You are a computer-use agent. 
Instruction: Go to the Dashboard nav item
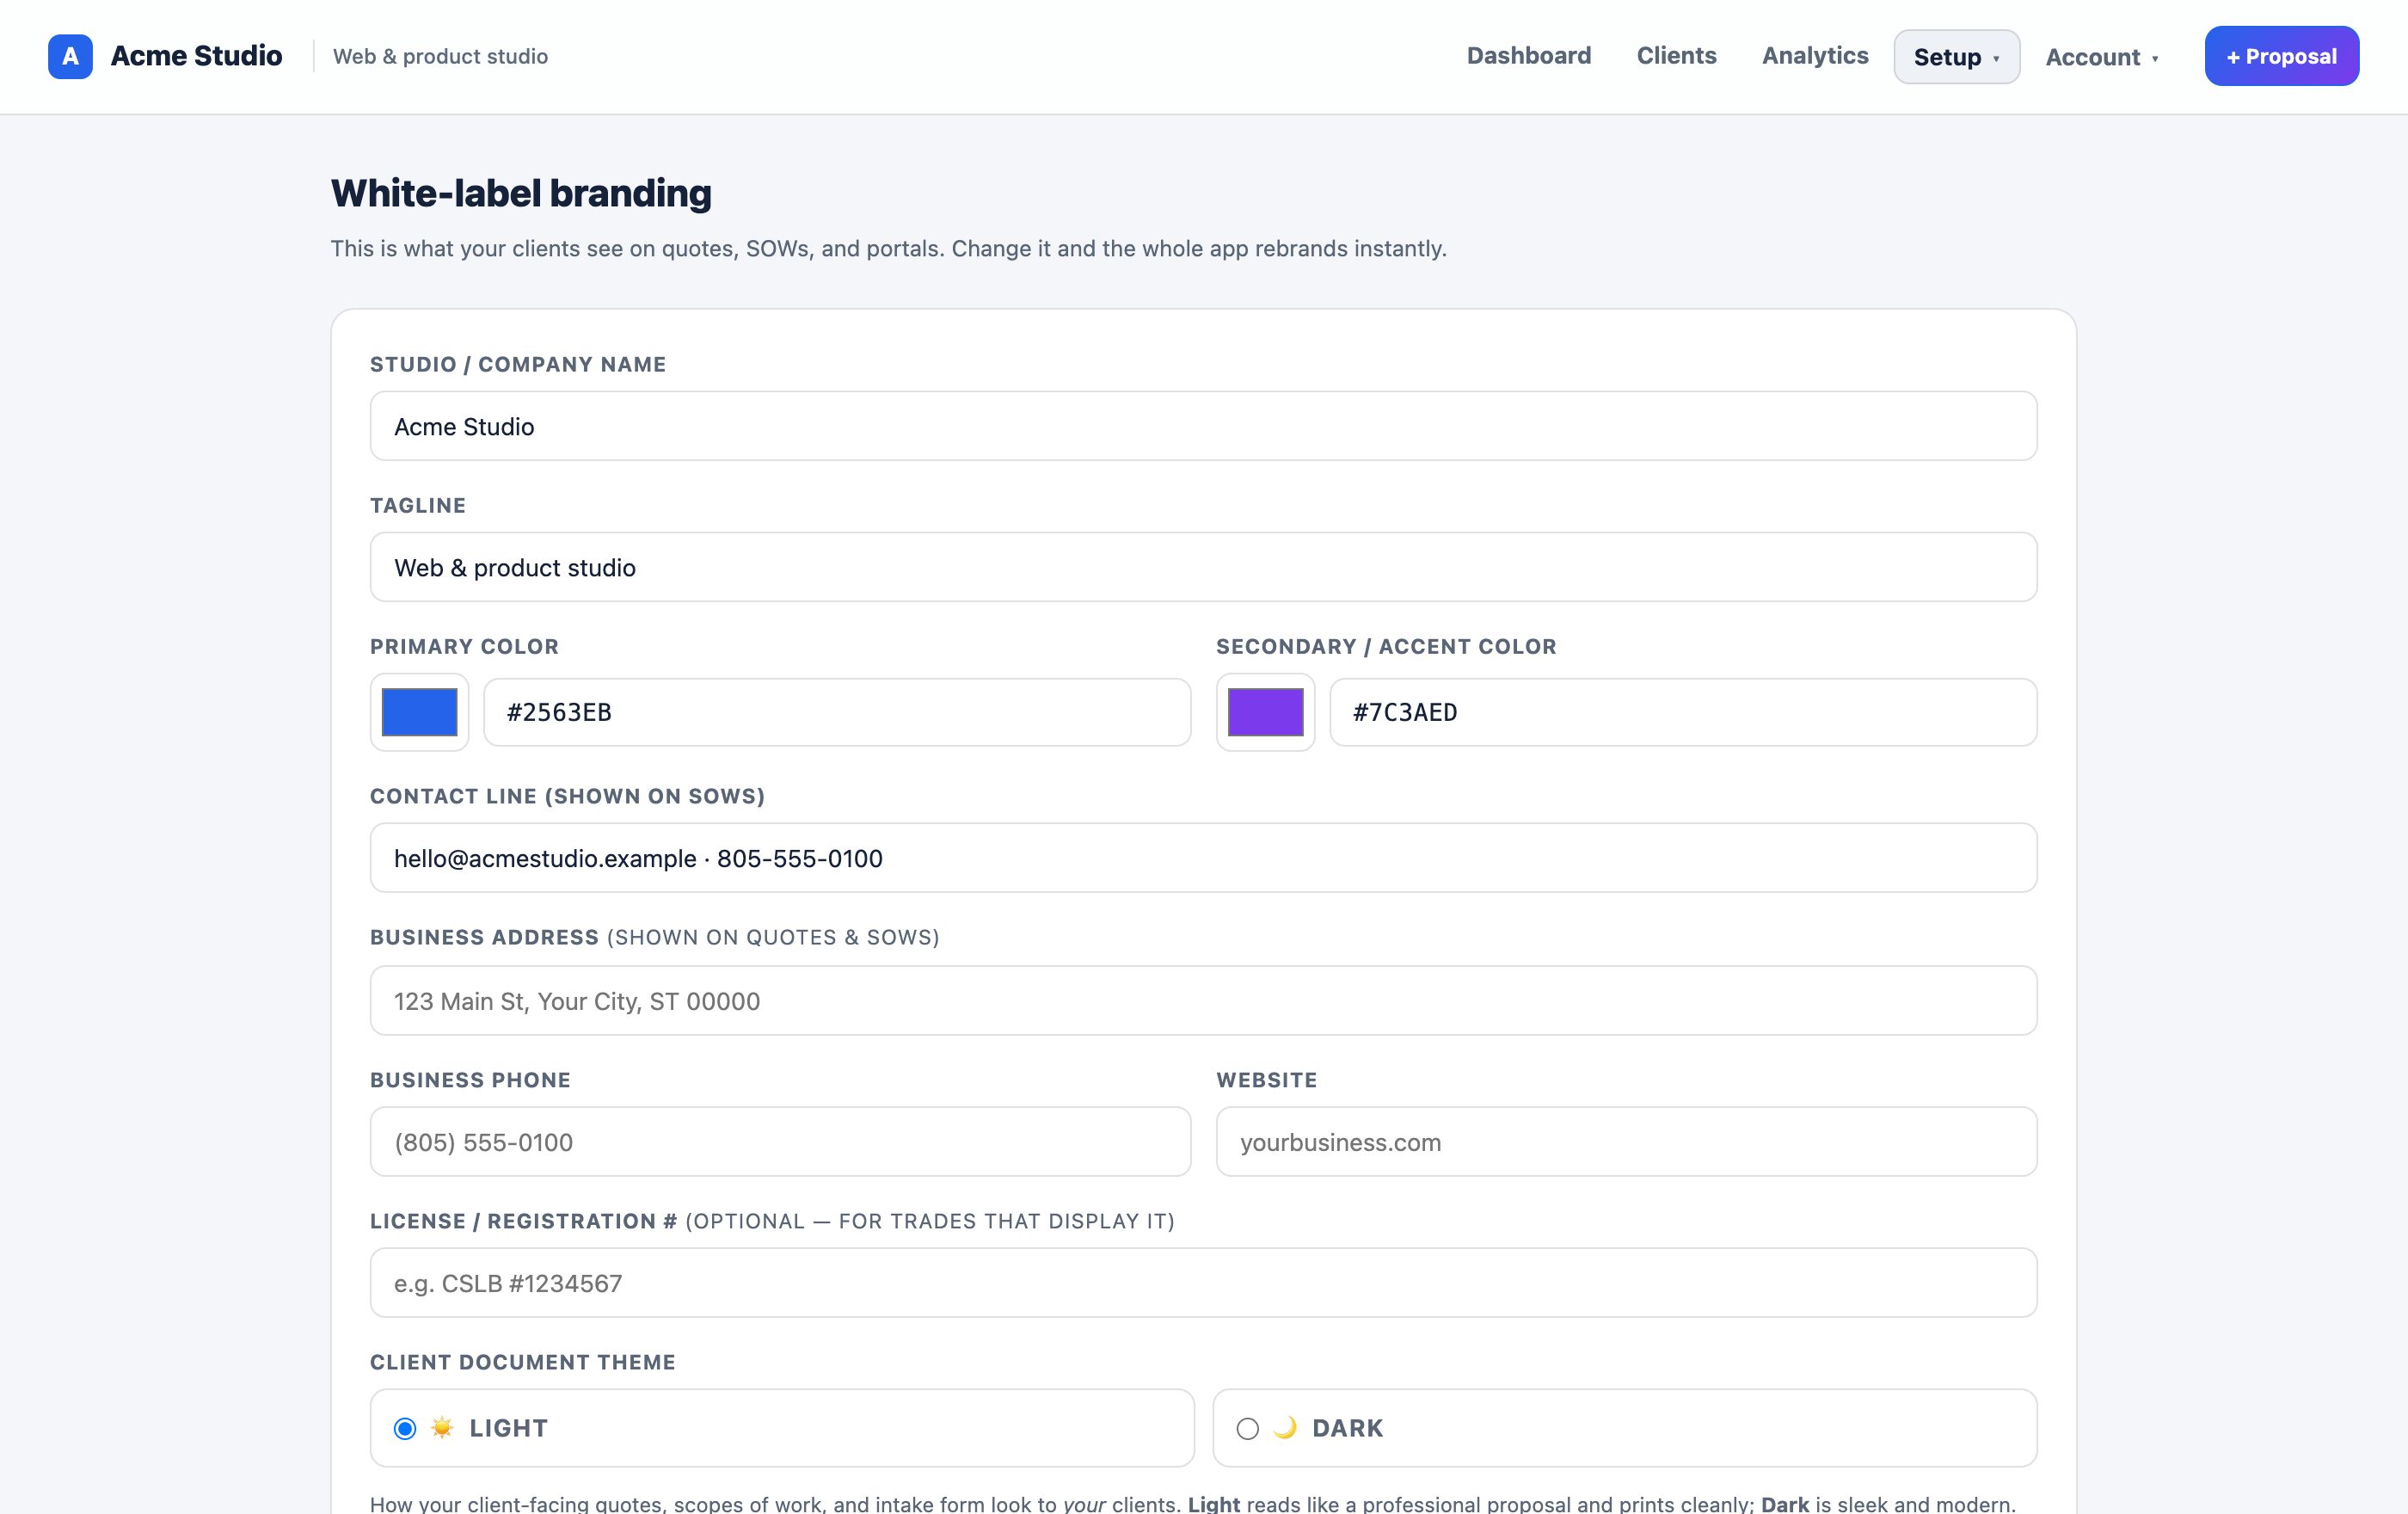[1528, 56]
